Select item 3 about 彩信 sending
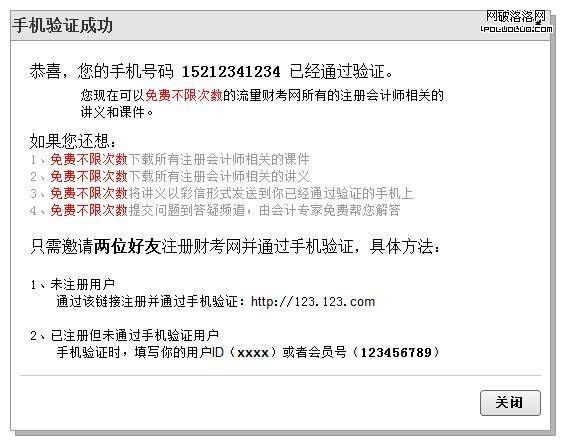This screenshot has height=443, width=563. tap(222, 193)
